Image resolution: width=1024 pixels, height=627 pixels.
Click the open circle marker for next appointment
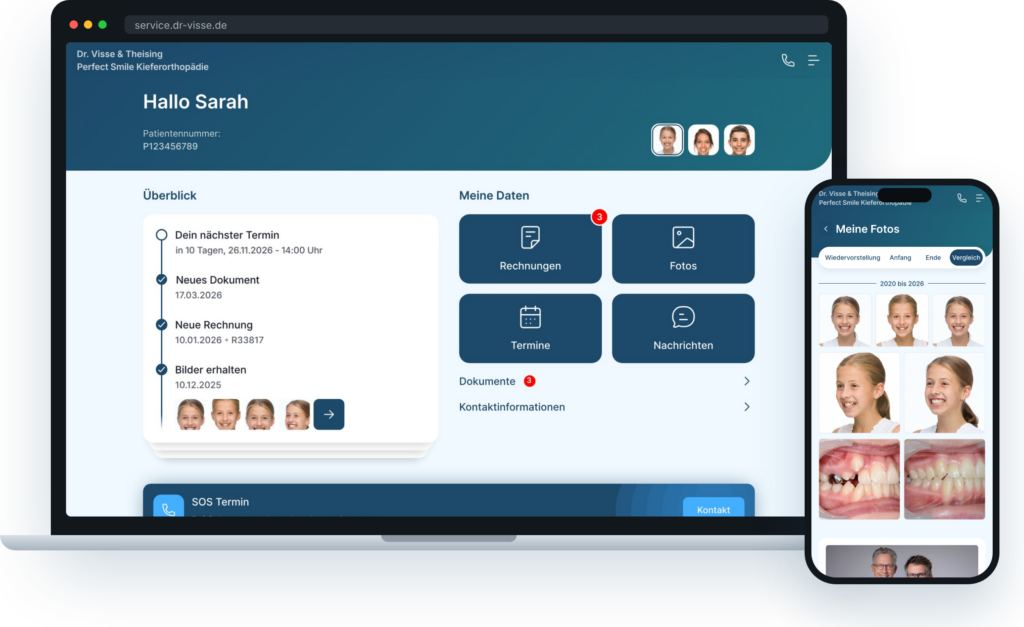tap(161, 234)
